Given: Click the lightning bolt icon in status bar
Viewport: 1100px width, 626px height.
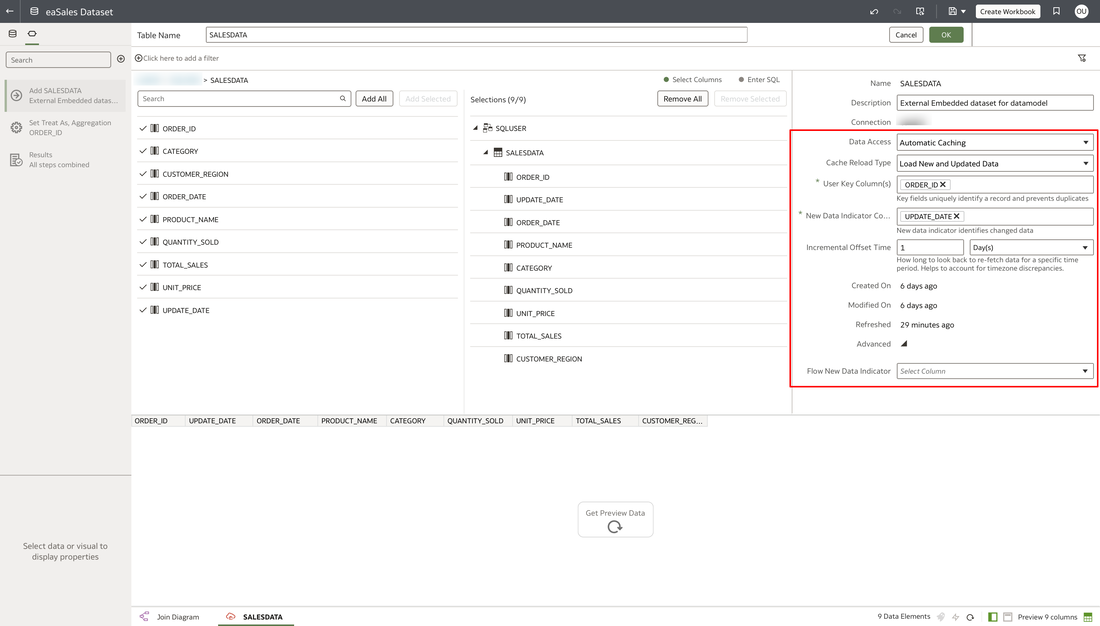Looking at the screenshot, I should point(955,618).
